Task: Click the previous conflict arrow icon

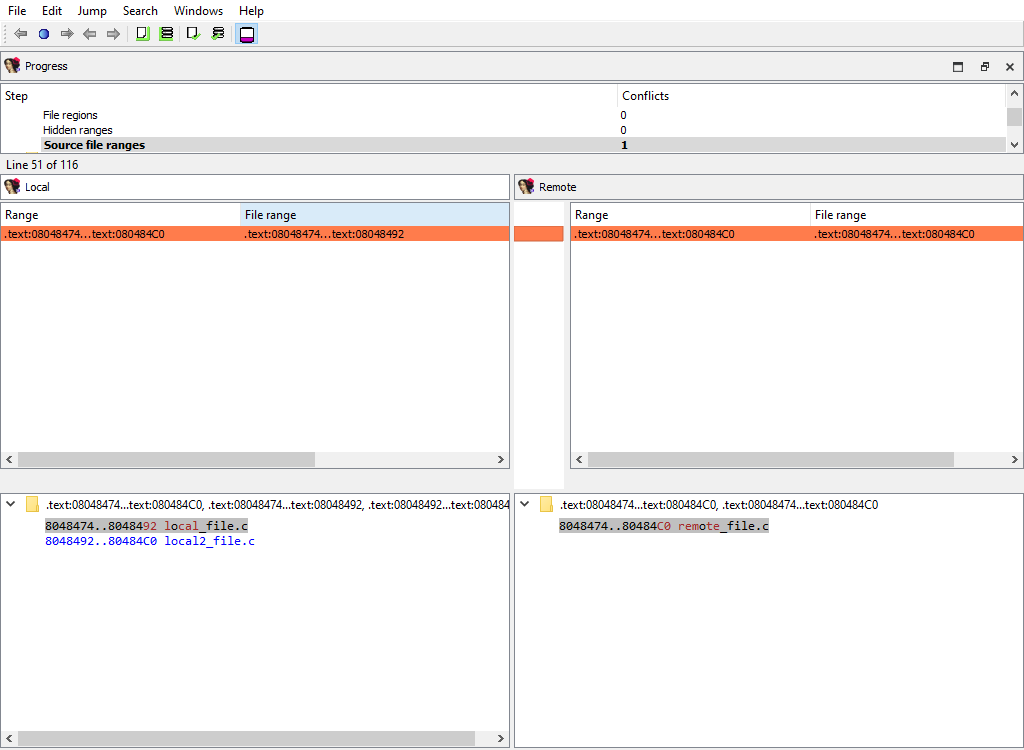Action: click(x=90, y=33)
